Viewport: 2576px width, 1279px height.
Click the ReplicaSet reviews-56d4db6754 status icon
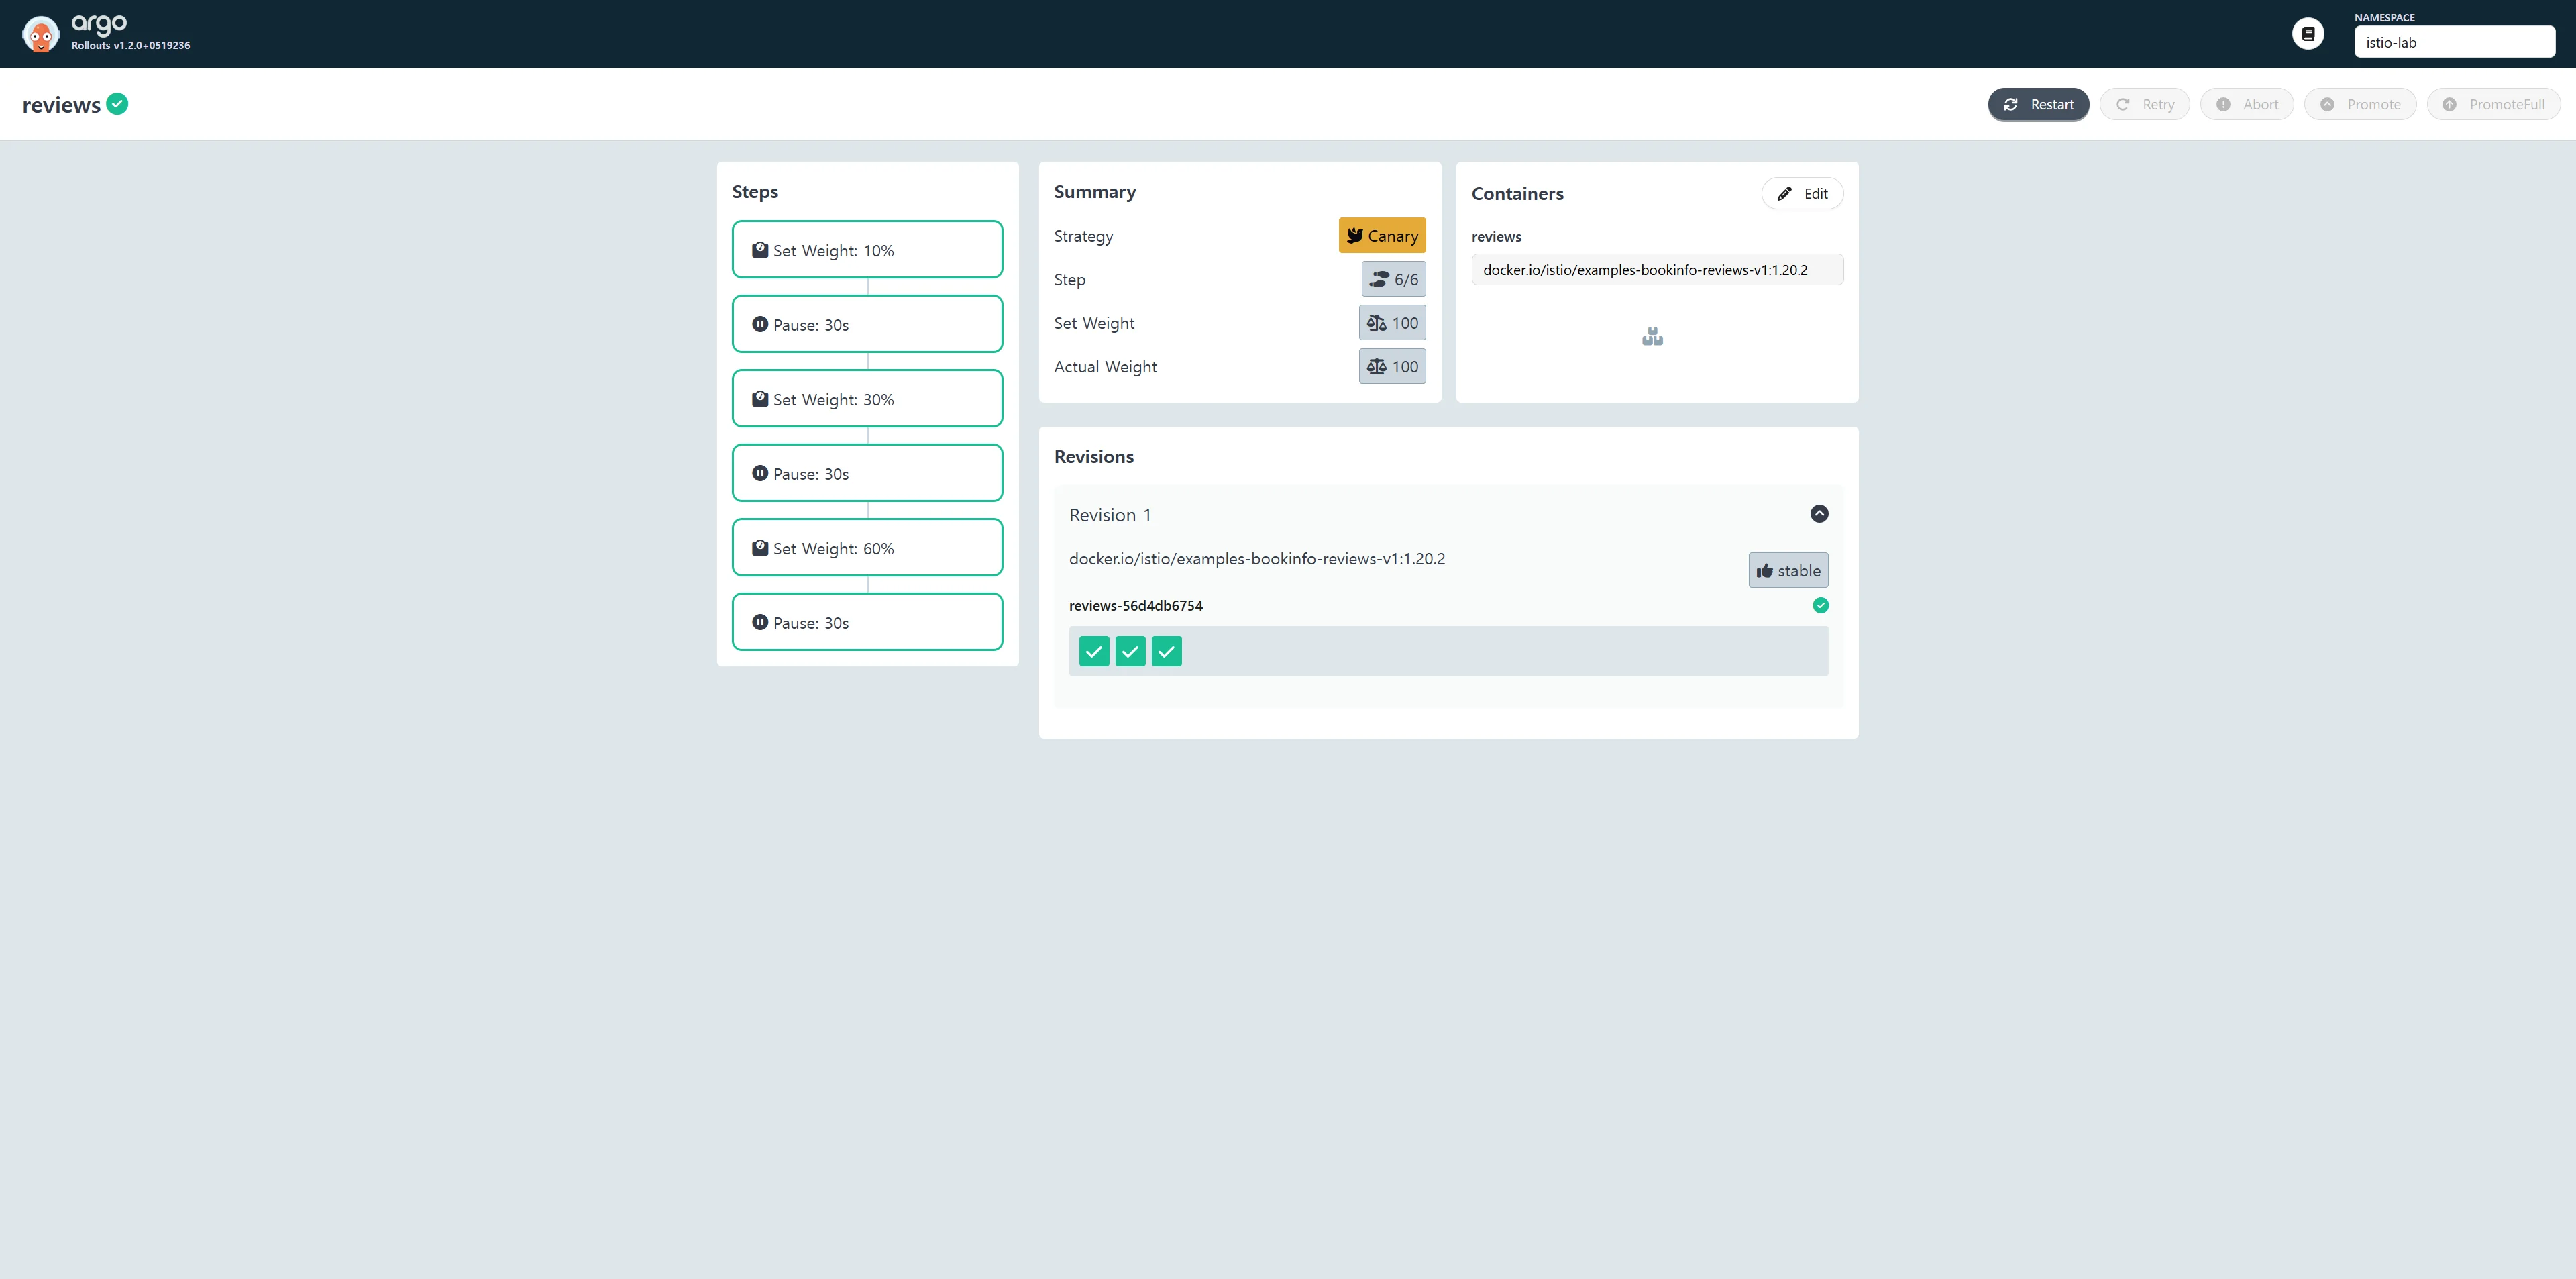tap(1820, 605)
